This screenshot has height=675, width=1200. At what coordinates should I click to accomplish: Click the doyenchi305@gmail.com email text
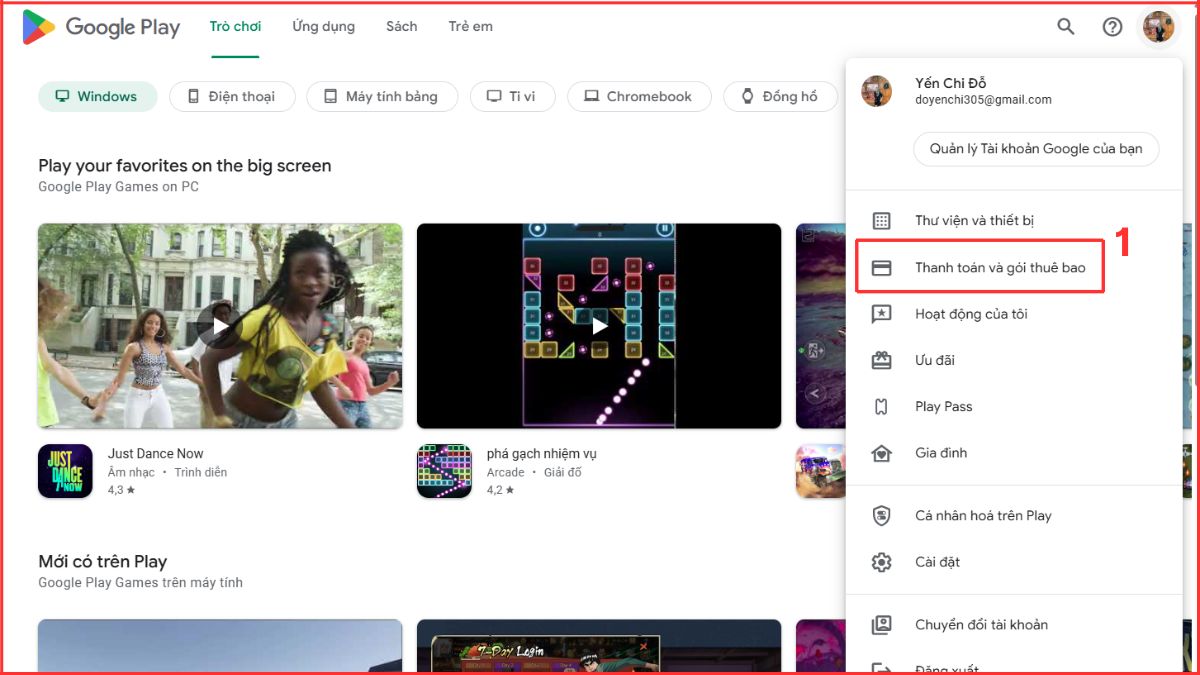[x=983, y=100]
